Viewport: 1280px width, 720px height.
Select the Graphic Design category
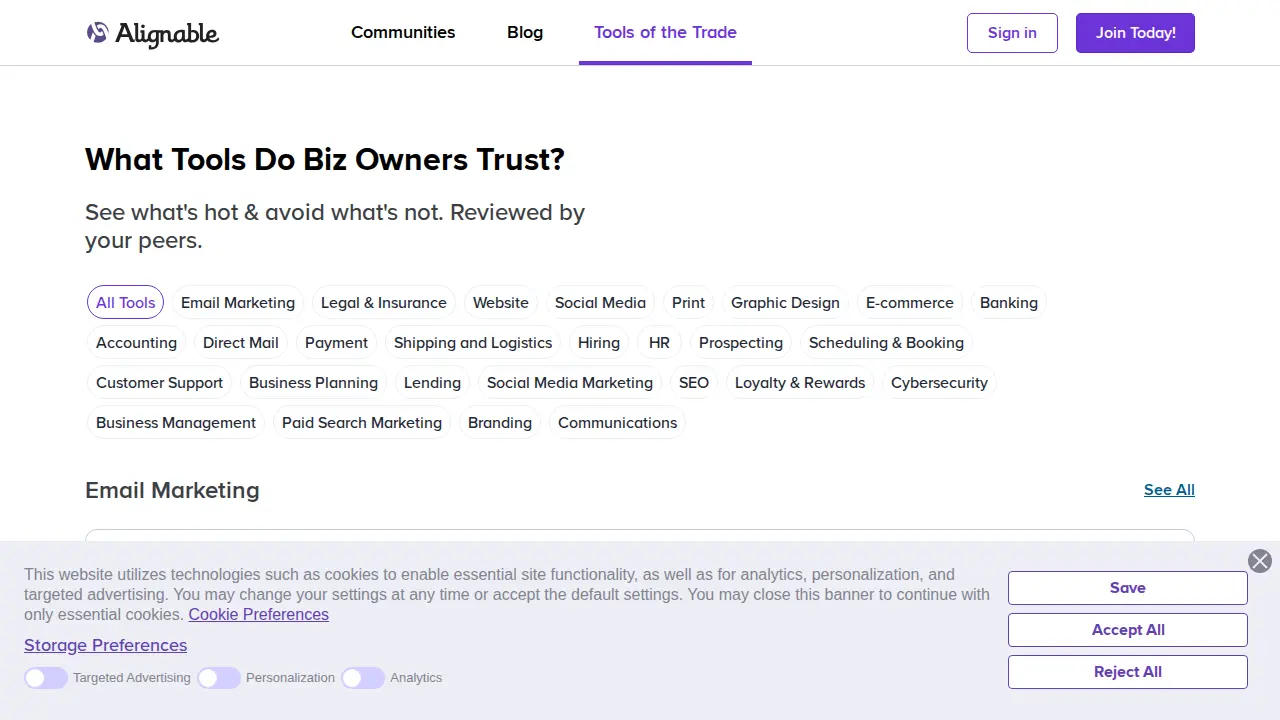[785, 302]
